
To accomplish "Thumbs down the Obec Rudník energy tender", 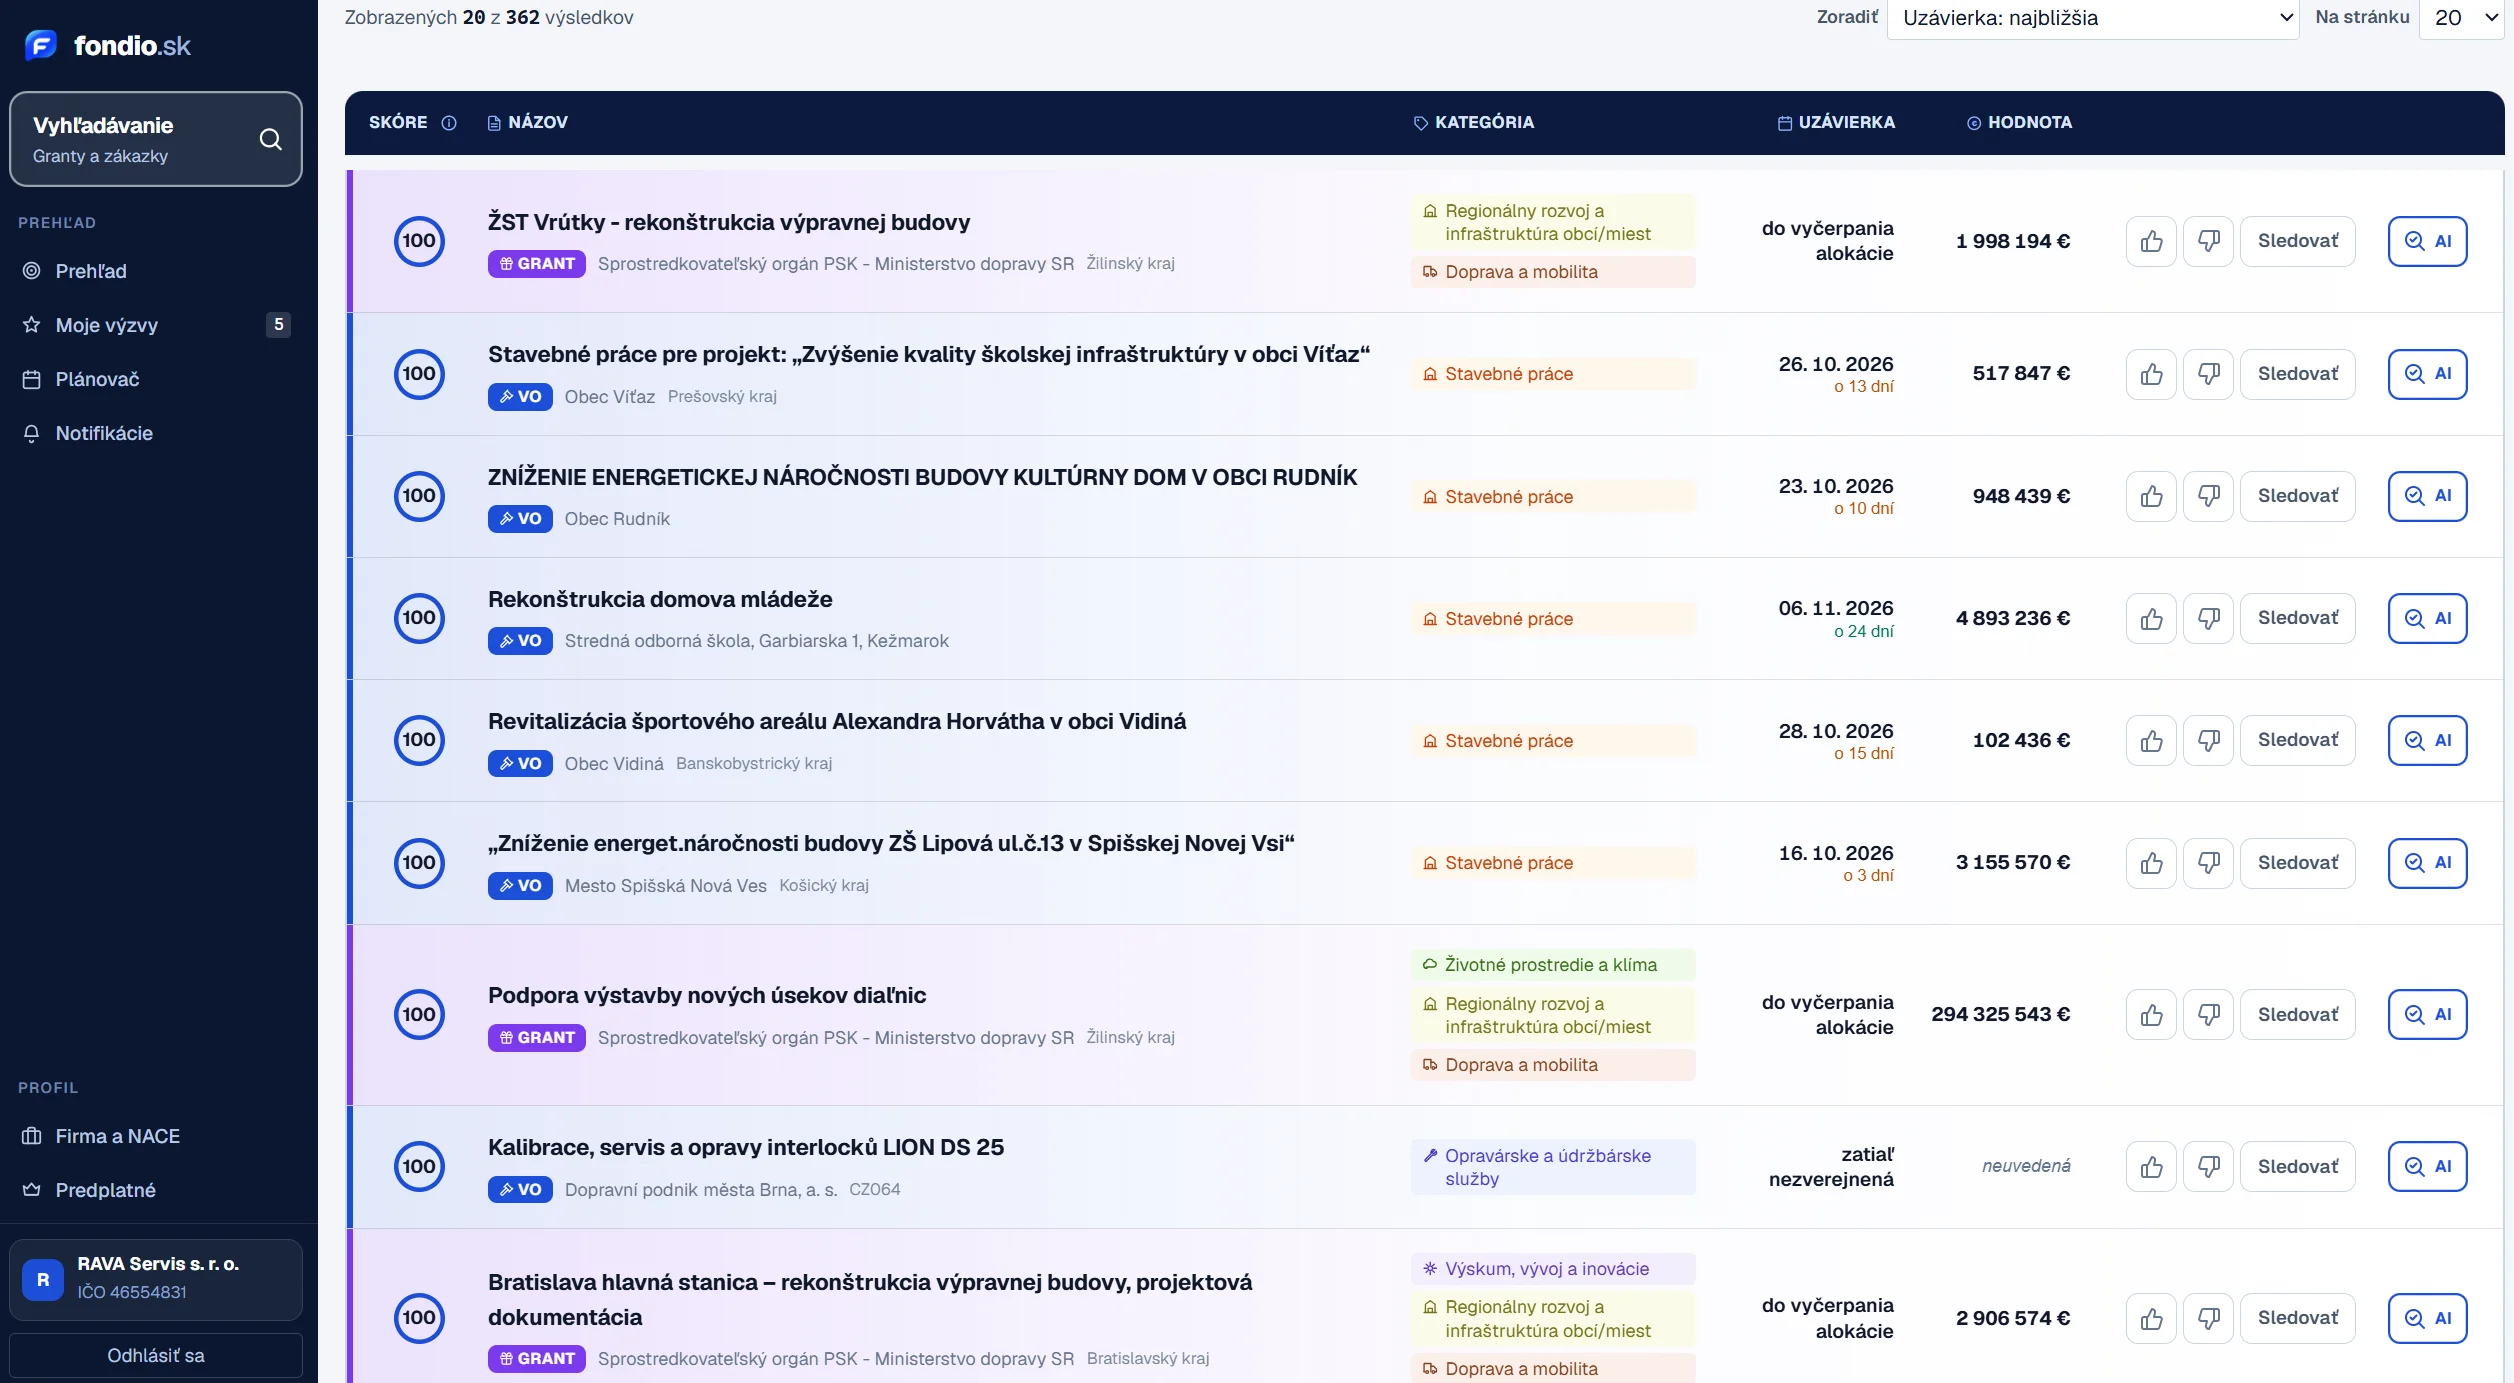I will tap(2208, 496).
